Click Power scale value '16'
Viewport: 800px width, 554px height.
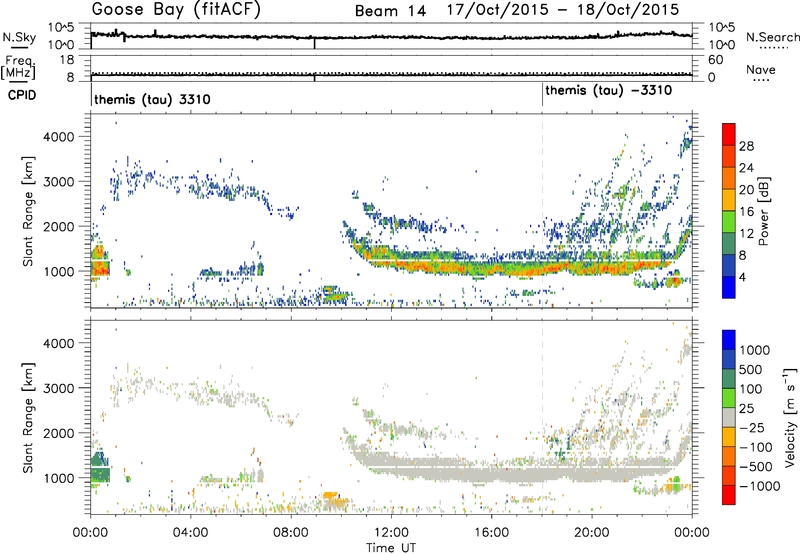coord(746,212)
